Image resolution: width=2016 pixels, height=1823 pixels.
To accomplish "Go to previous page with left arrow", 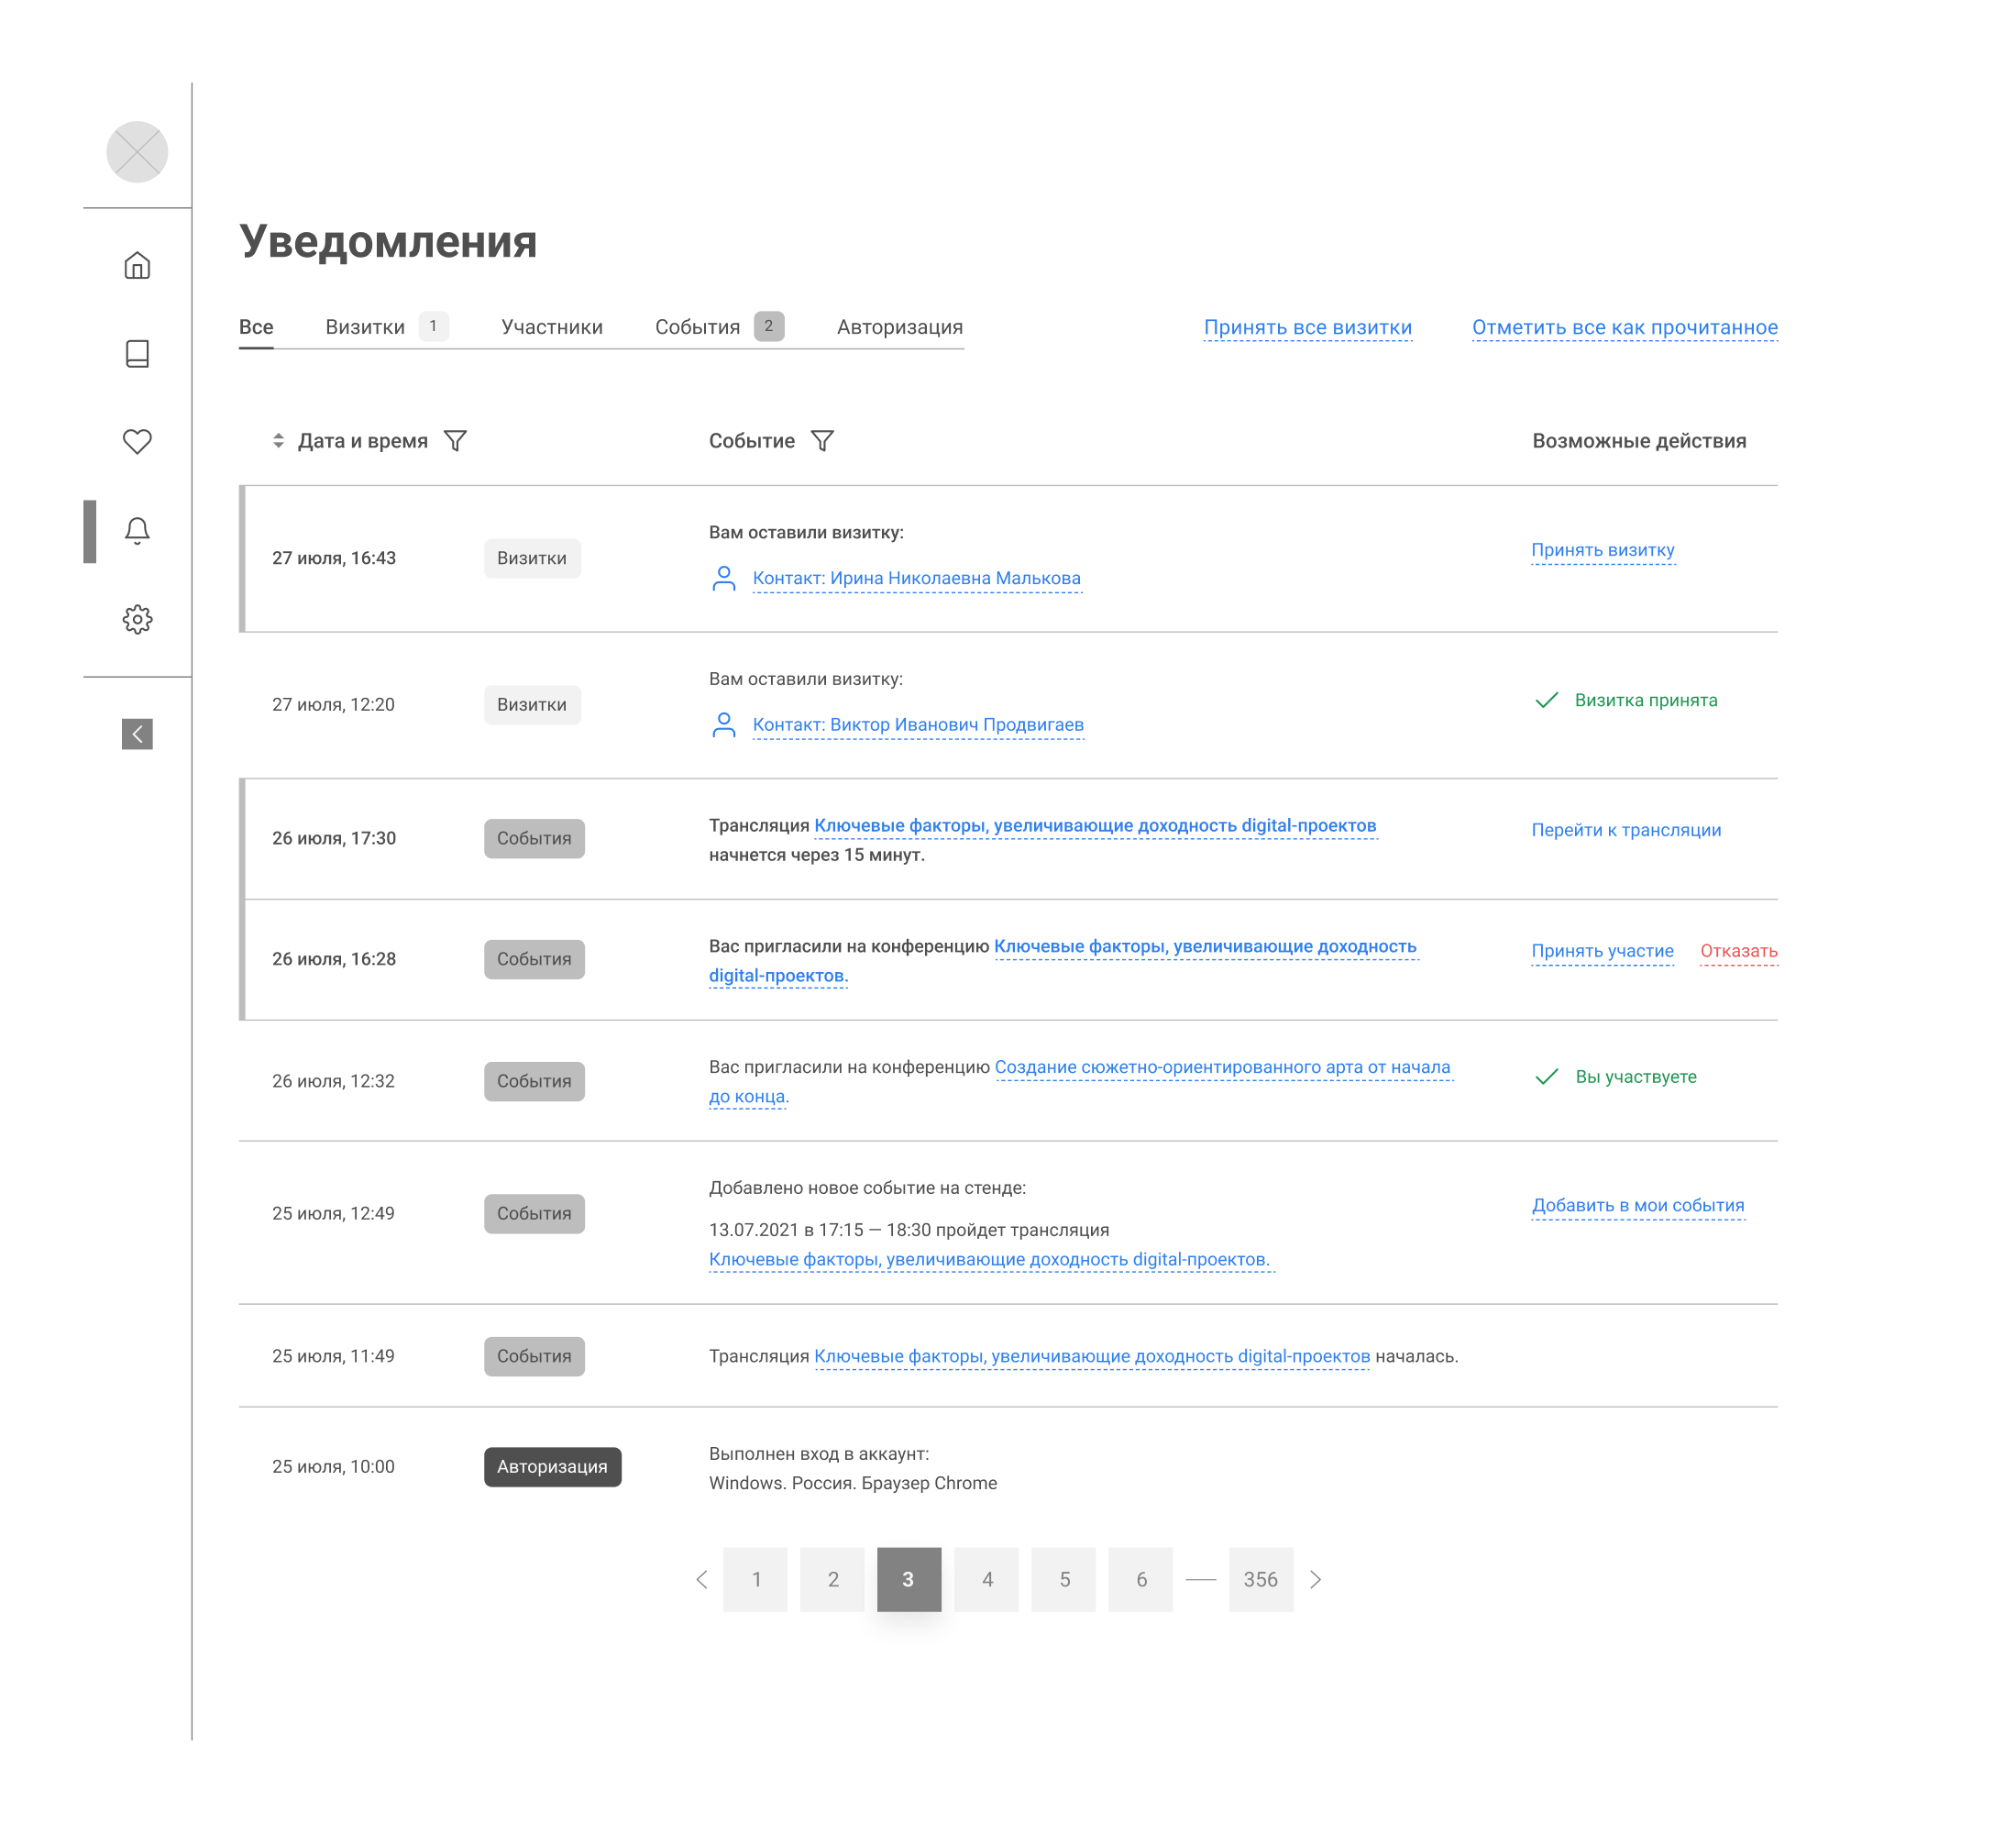I will pyautogui.click(x=702, y=1579).
